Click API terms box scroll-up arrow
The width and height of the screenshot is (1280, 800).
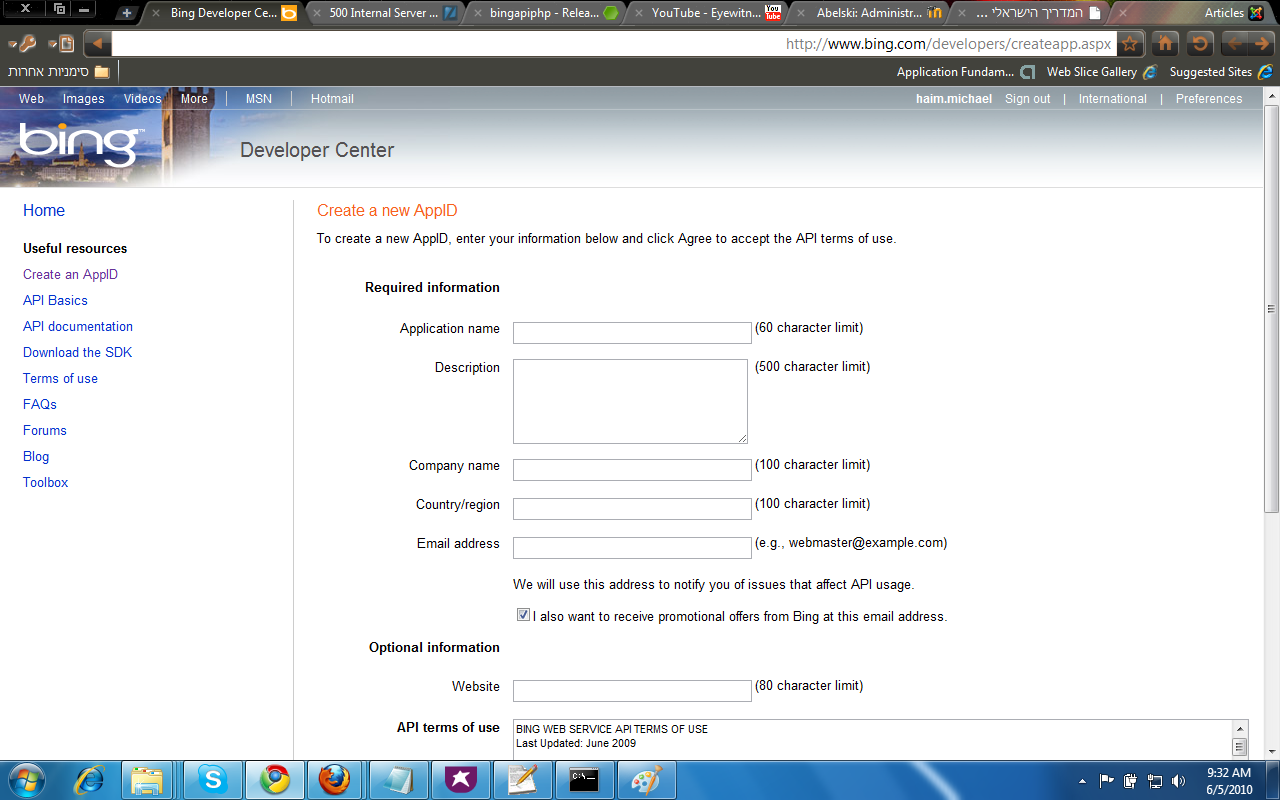[x=1240, y=729]
